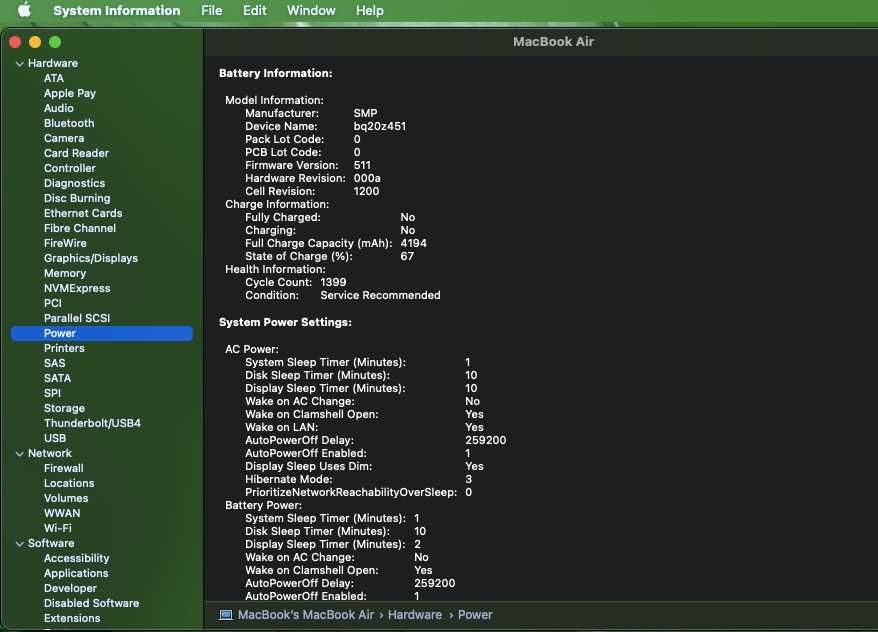Select SATA in the sidebar
This screenshot has width=878, height=632.
tap(57, 378)
